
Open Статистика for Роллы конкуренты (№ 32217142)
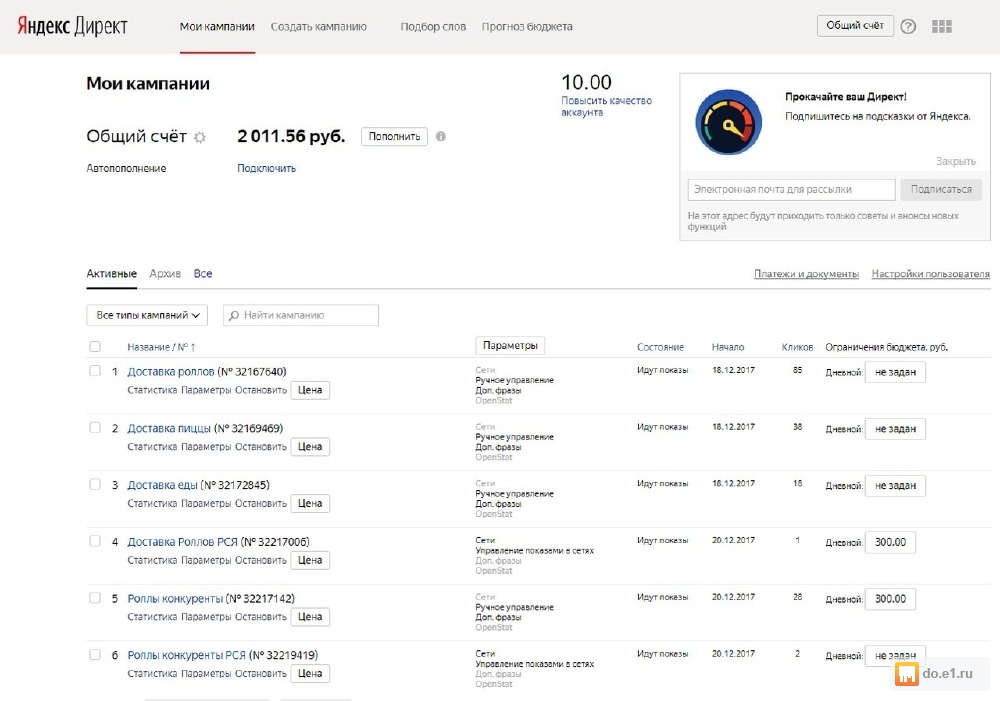(x=152, y=617)
